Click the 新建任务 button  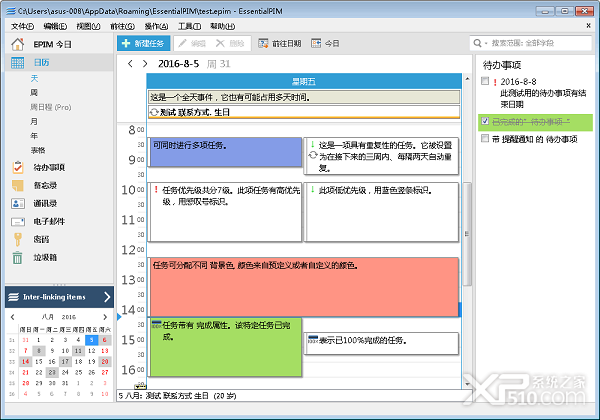[143, 43]
